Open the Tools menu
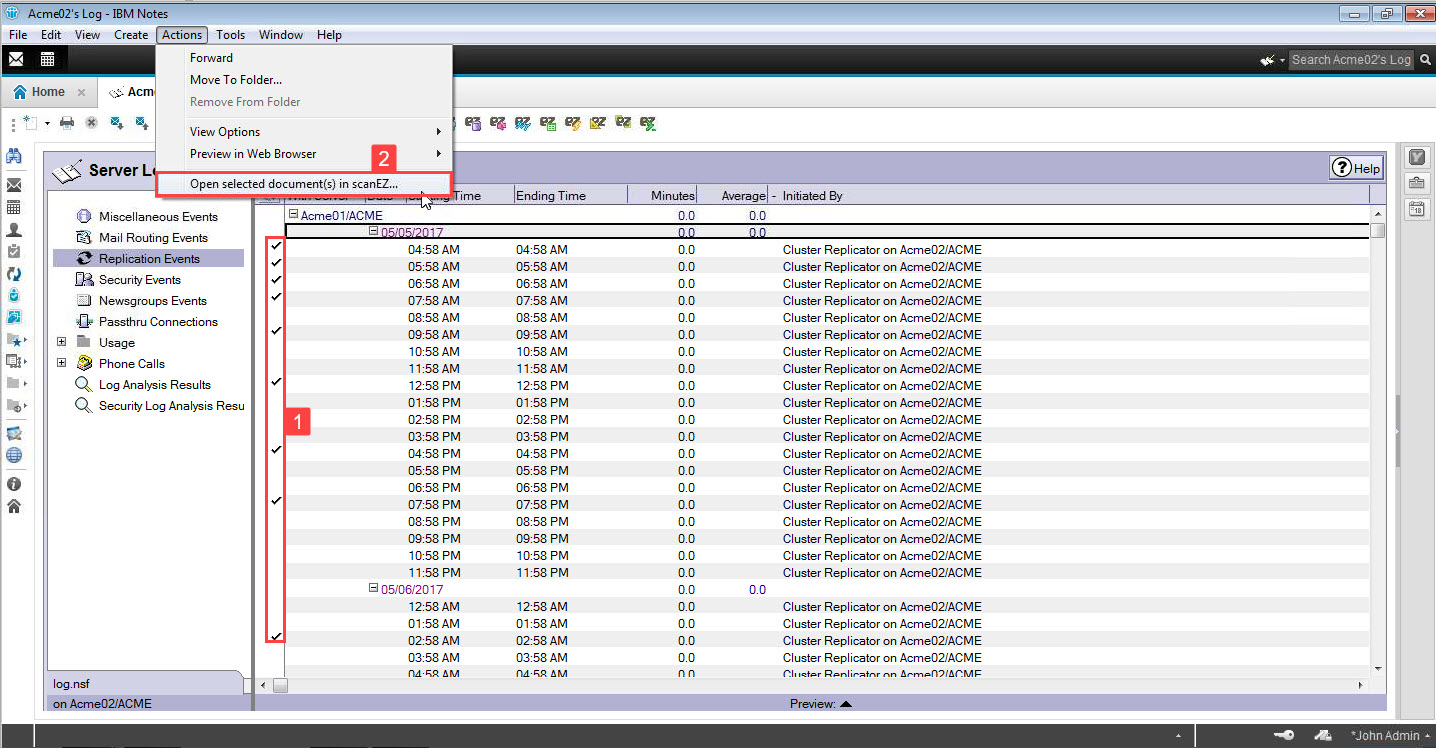This screenshot has height=748, width=1436. [x=230, y=34]
